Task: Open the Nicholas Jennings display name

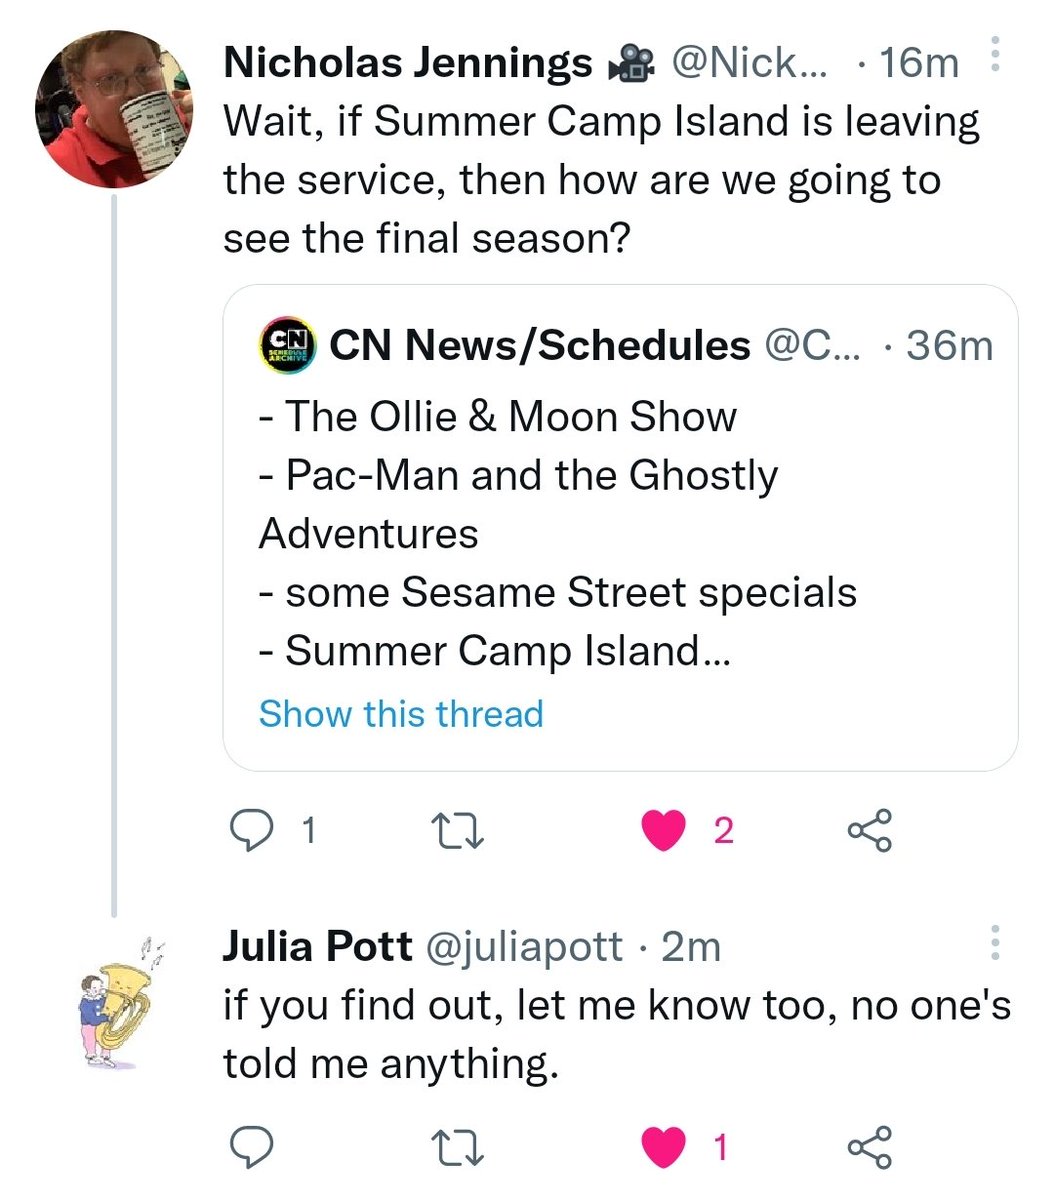Action: [x=408, y=63]
